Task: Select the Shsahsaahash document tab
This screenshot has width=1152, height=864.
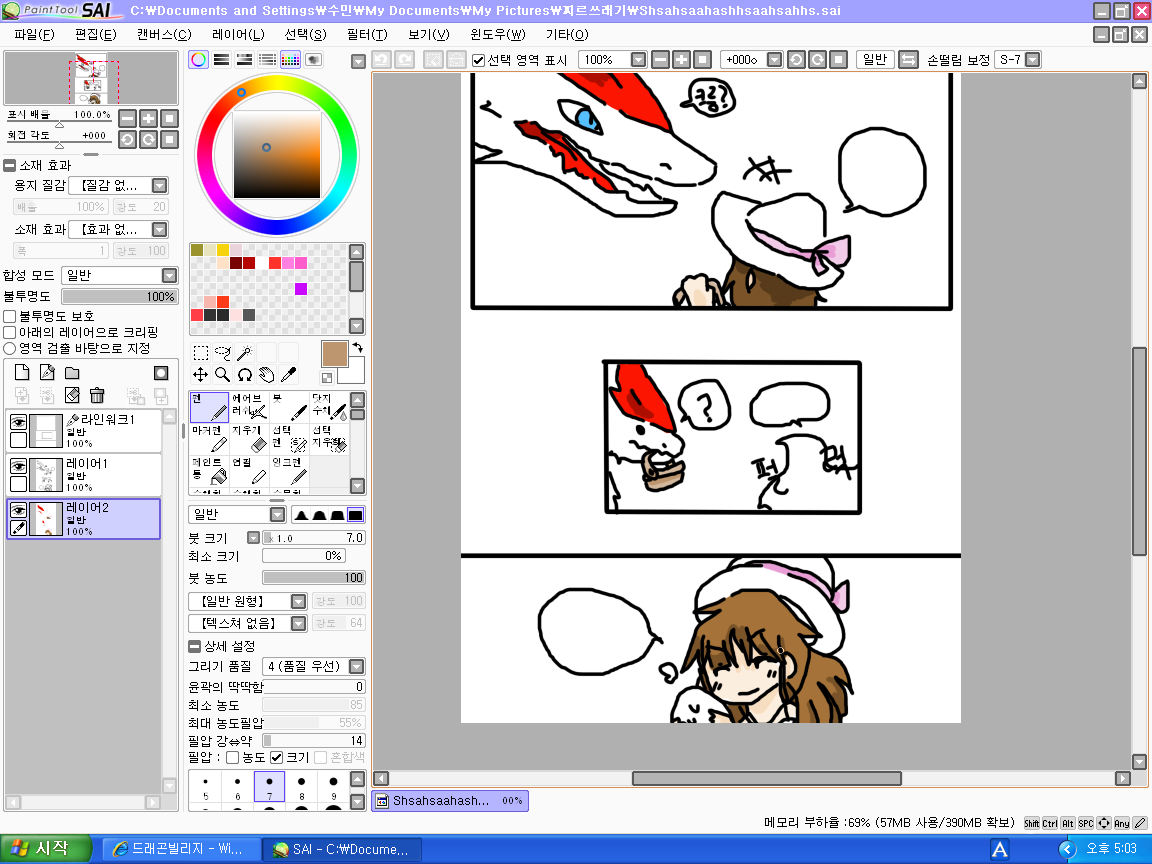Action: [x=450, y=801]
